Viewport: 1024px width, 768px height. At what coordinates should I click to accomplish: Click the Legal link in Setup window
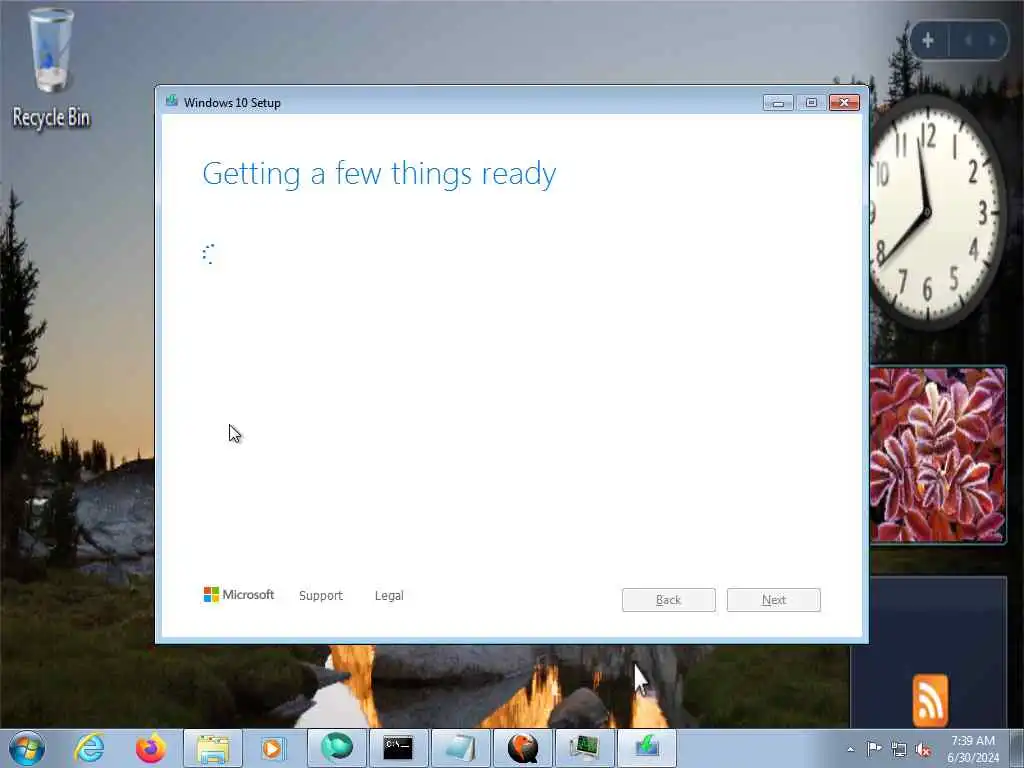click(x=389, y=596)
